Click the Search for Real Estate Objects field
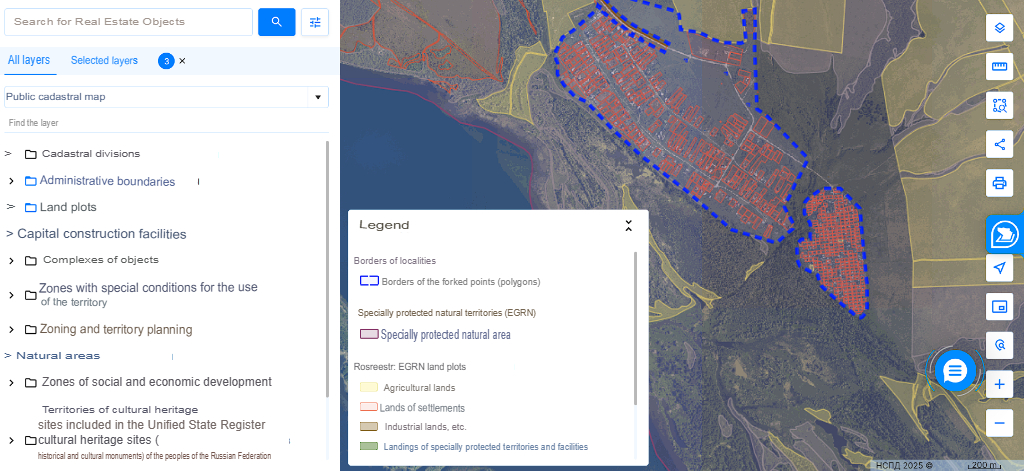This screenshot has height=471, width=1024. pyautogui.click(x=128, y=22)
